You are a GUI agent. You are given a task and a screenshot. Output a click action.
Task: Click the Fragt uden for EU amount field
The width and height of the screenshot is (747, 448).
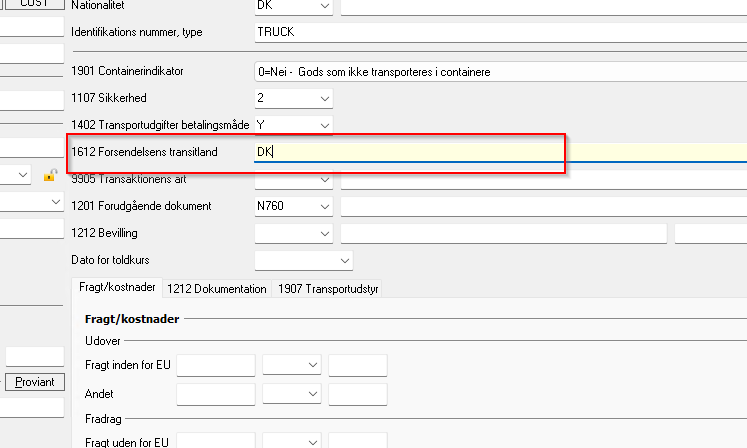click(x=215, y=440)
